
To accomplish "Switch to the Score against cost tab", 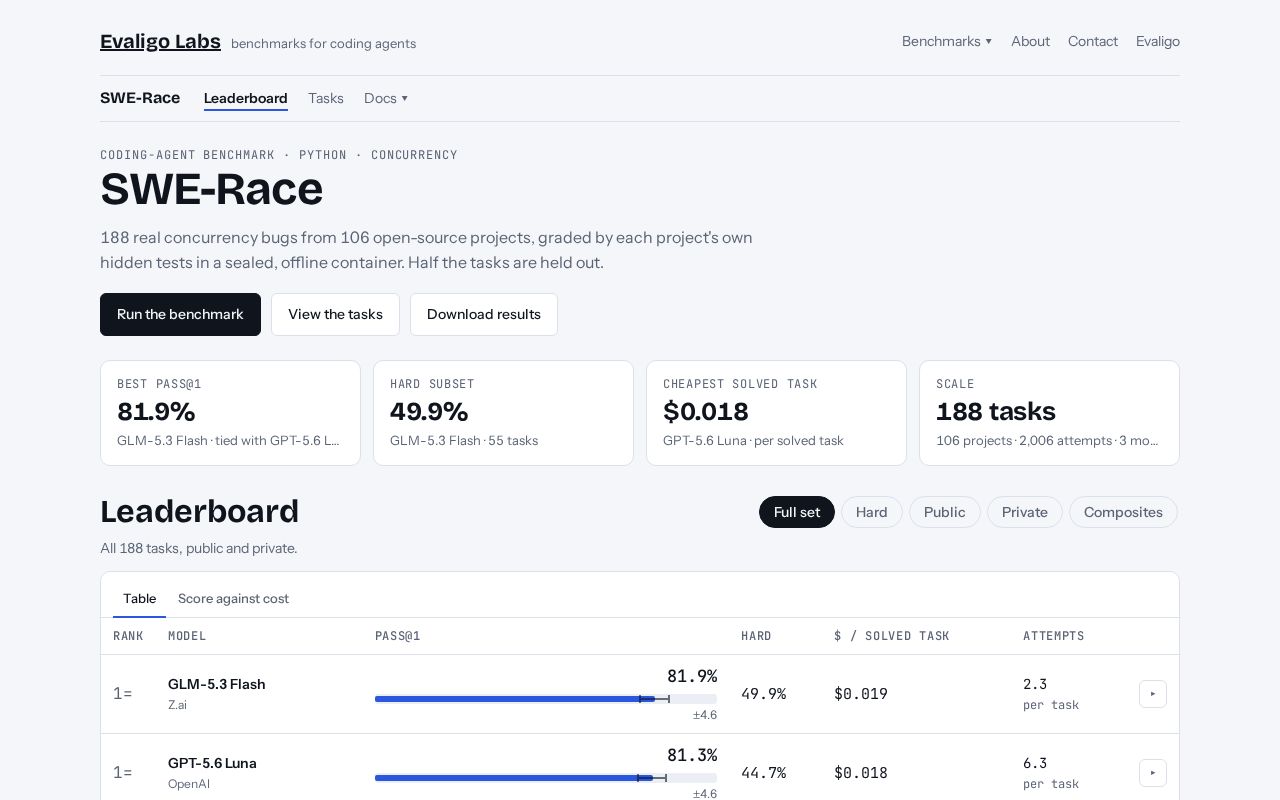I will pyautogui.click(x=233, y=598).
